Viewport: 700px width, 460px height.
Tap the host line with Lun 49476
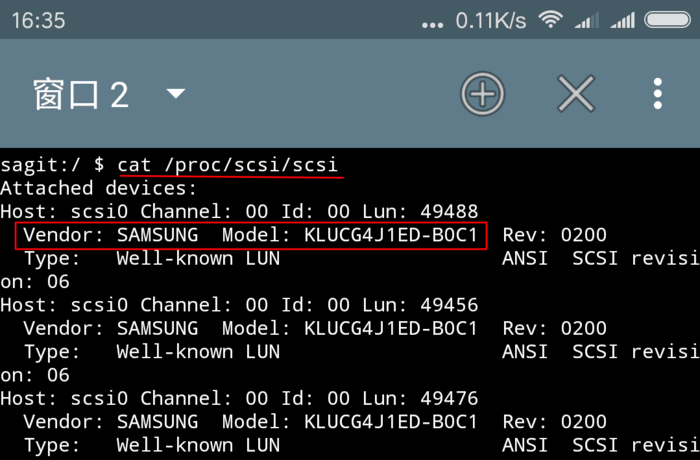coord(239,398)
